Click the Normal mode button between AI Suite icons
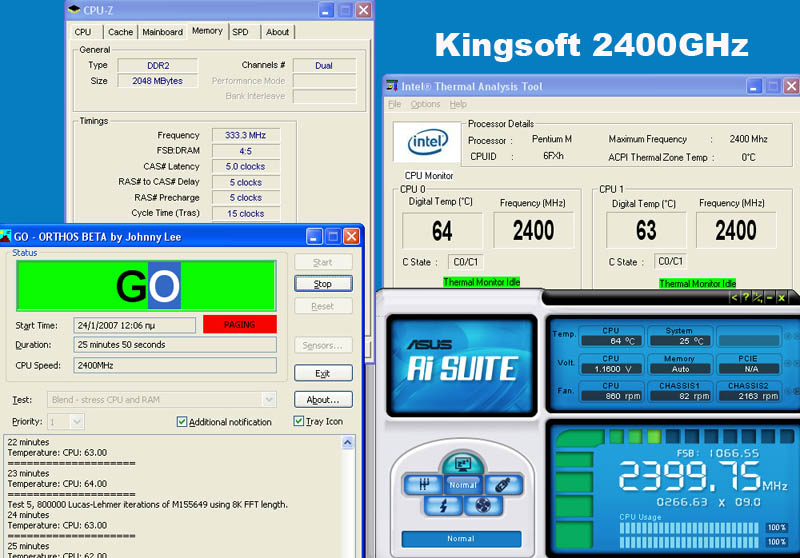800x558 pixels. [463, 485]
